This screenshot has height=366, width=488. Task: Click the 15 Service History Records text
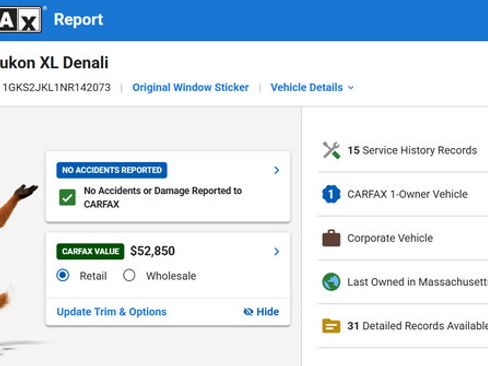pos(412,150)
